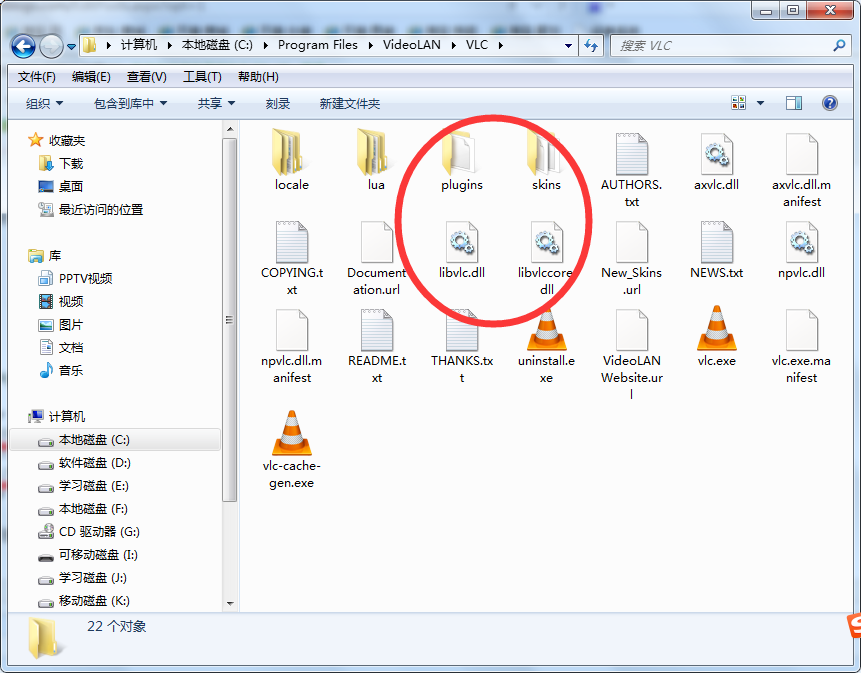Open the 包含到库中 dropdown
The image size is (861, 673).
pyautogui.click(x=130, y=103)
